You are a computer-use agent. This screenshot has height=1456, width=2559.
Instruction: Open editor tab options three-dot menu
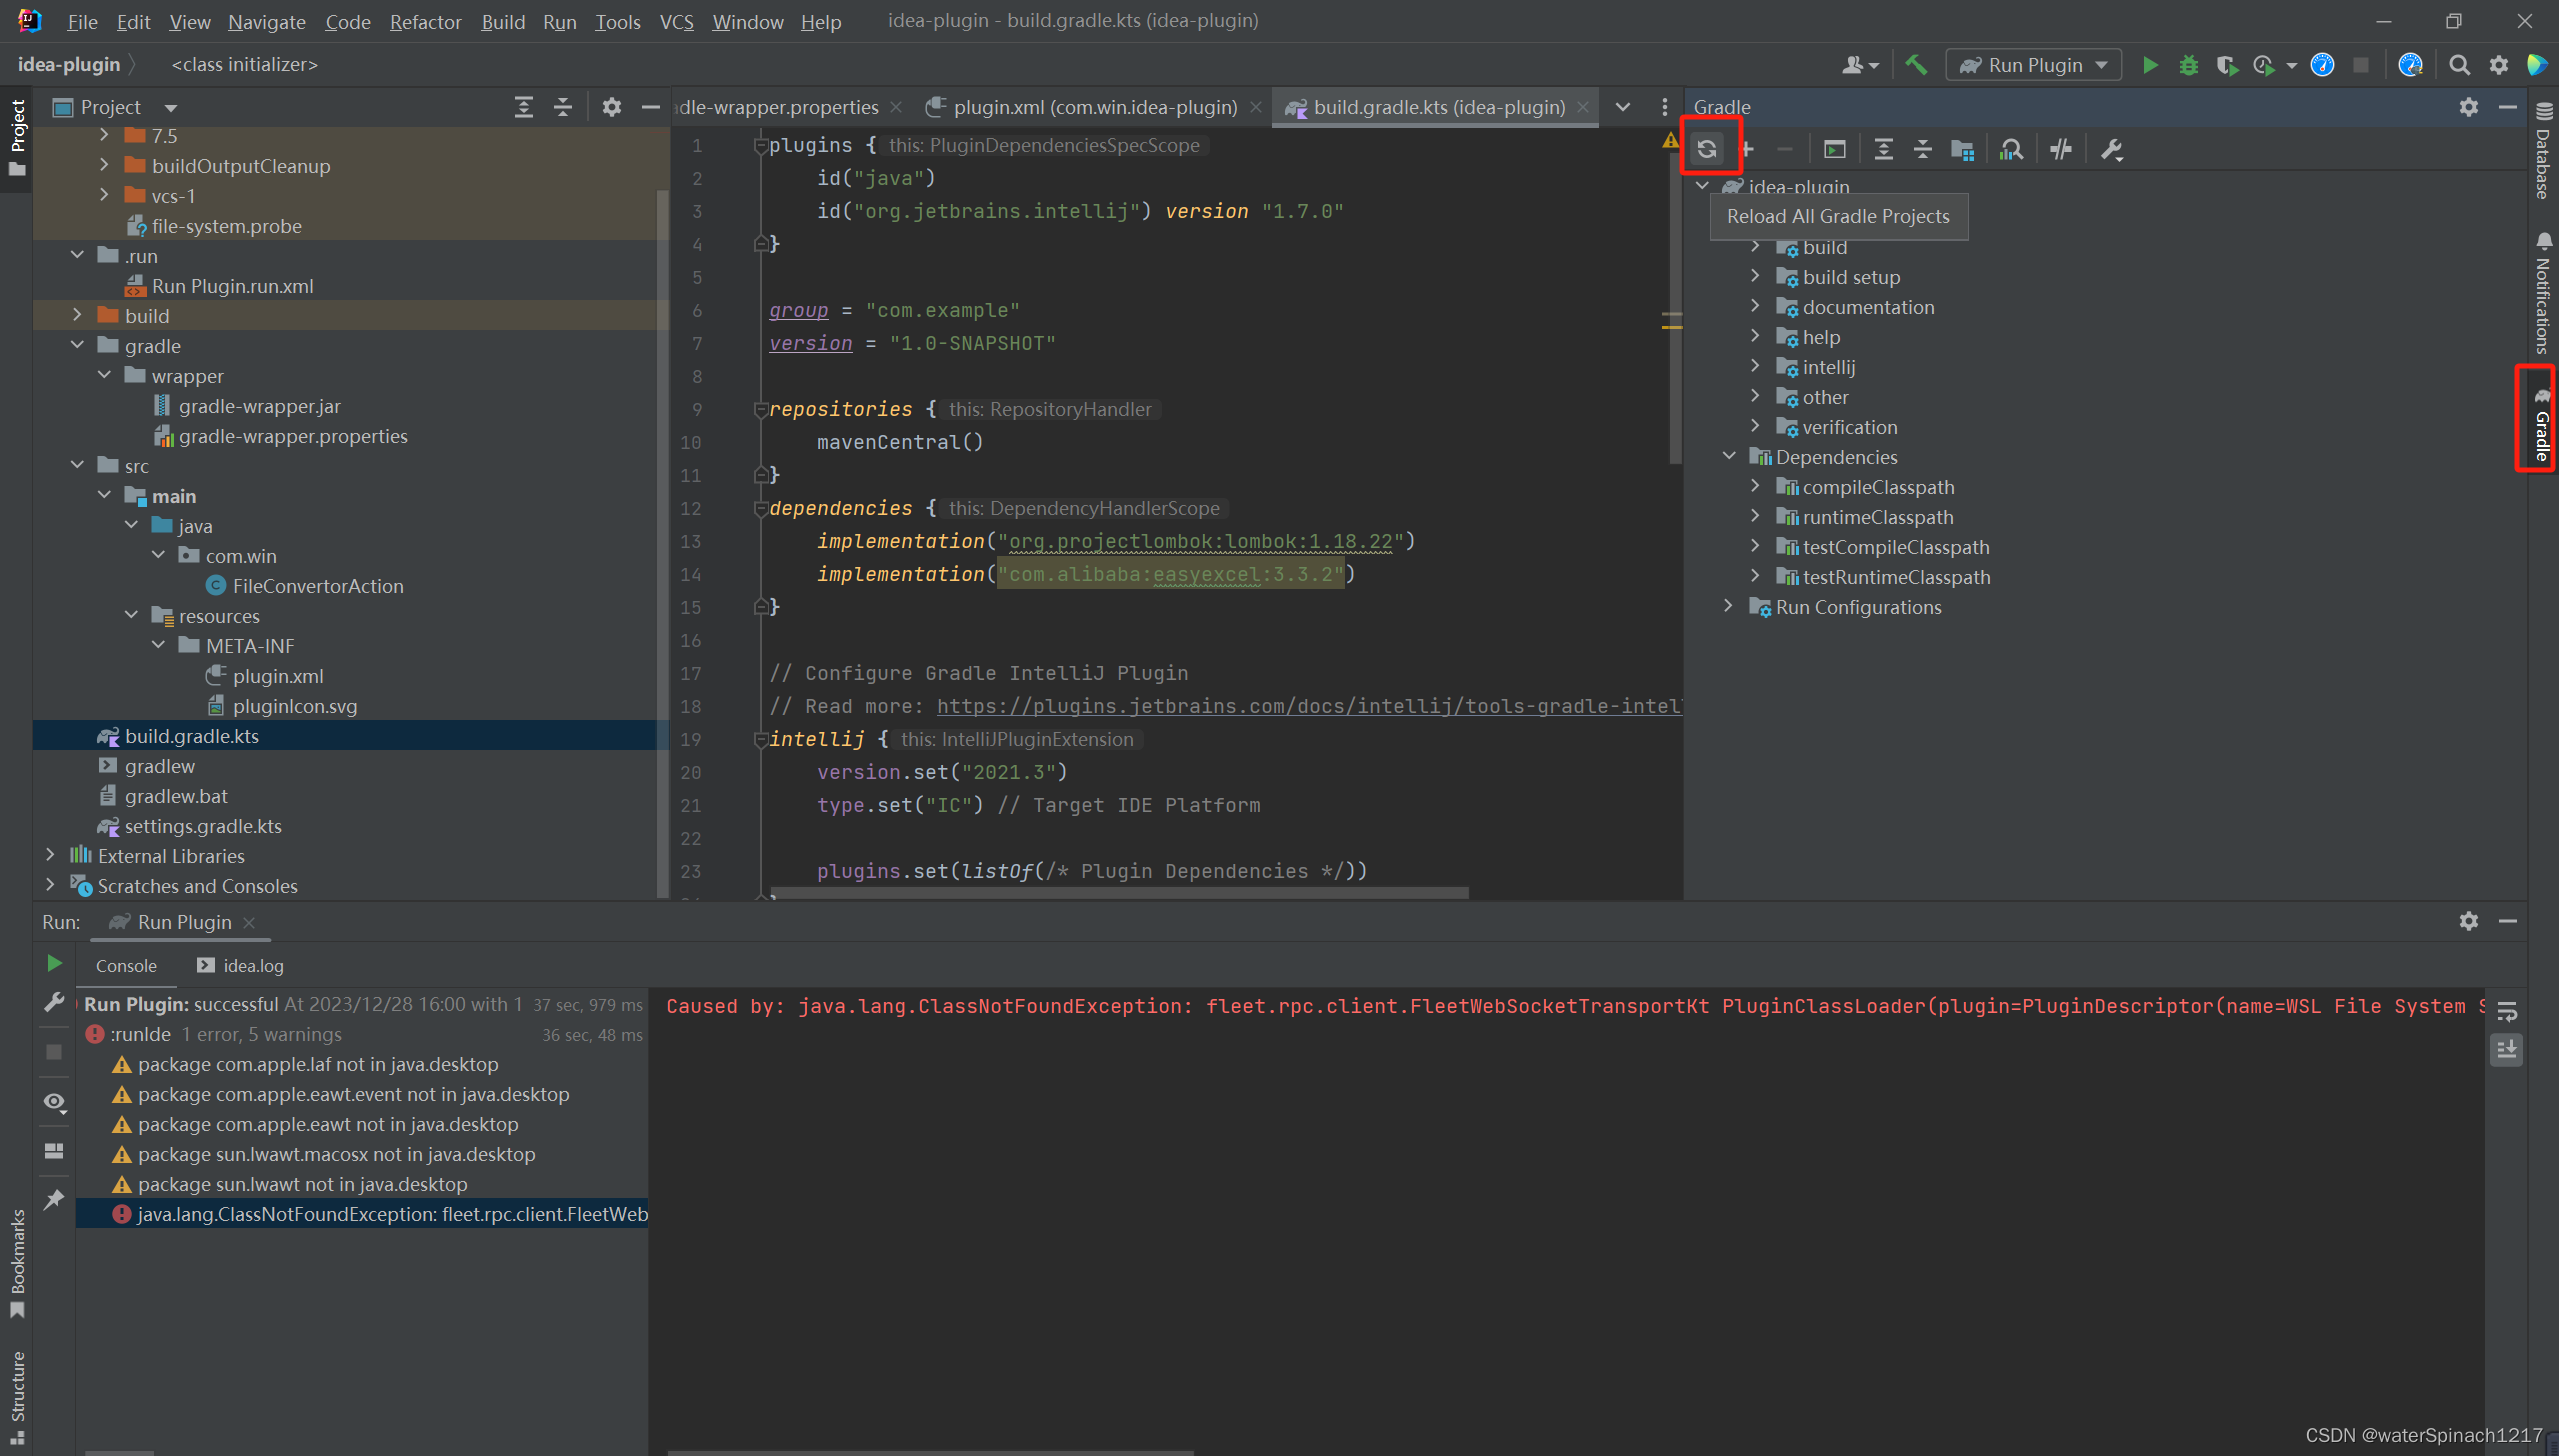[x=1665, y=107]
